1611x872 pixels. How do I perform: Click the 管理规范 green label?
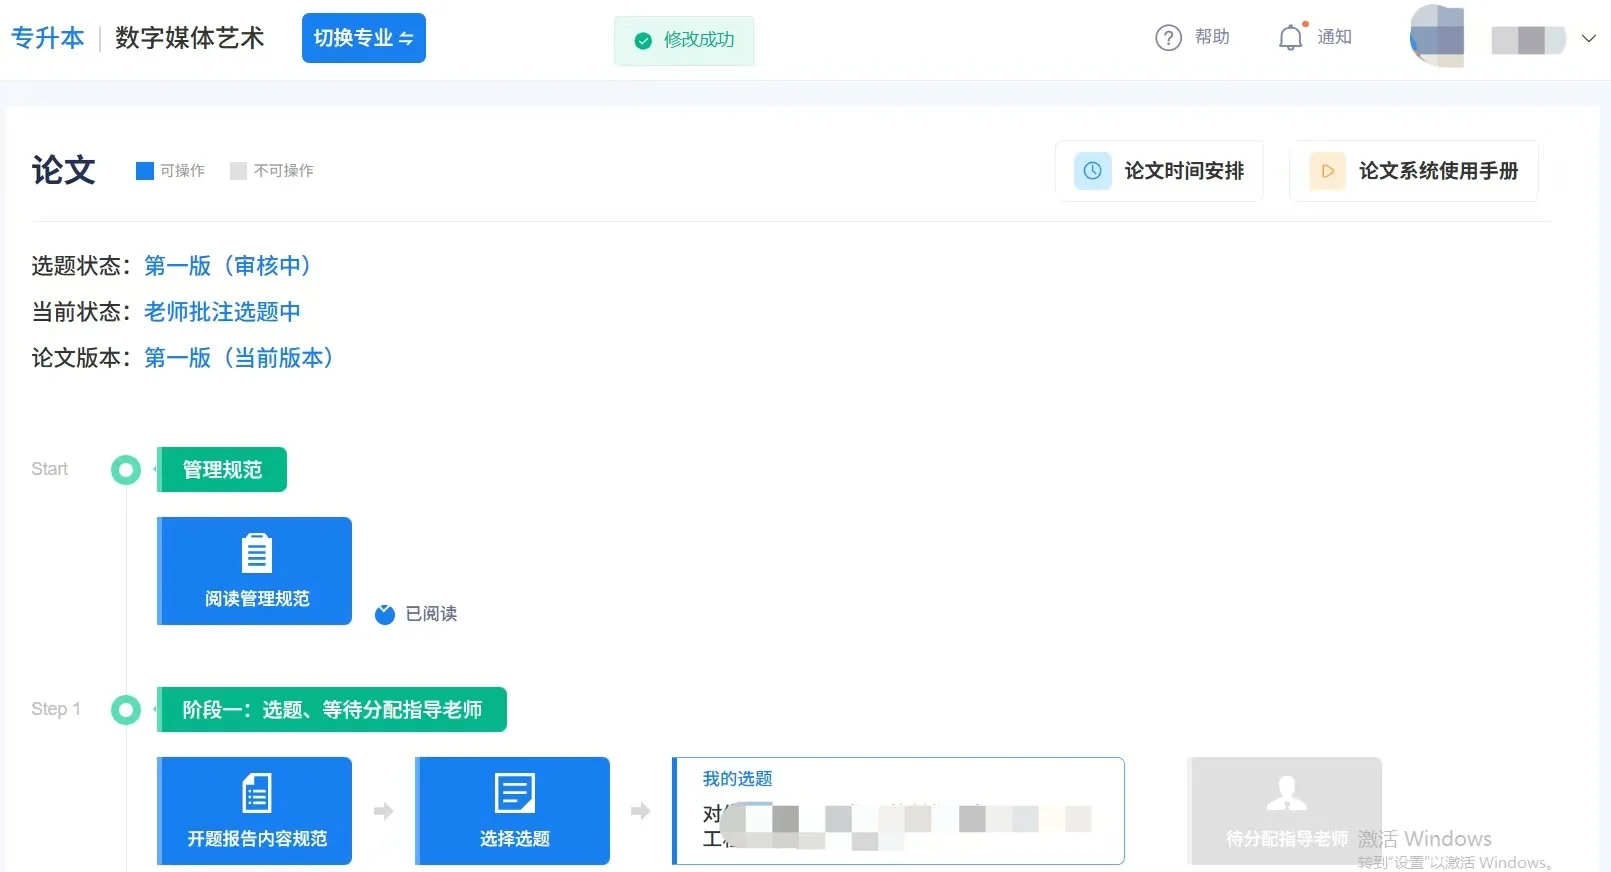point(222,470)
